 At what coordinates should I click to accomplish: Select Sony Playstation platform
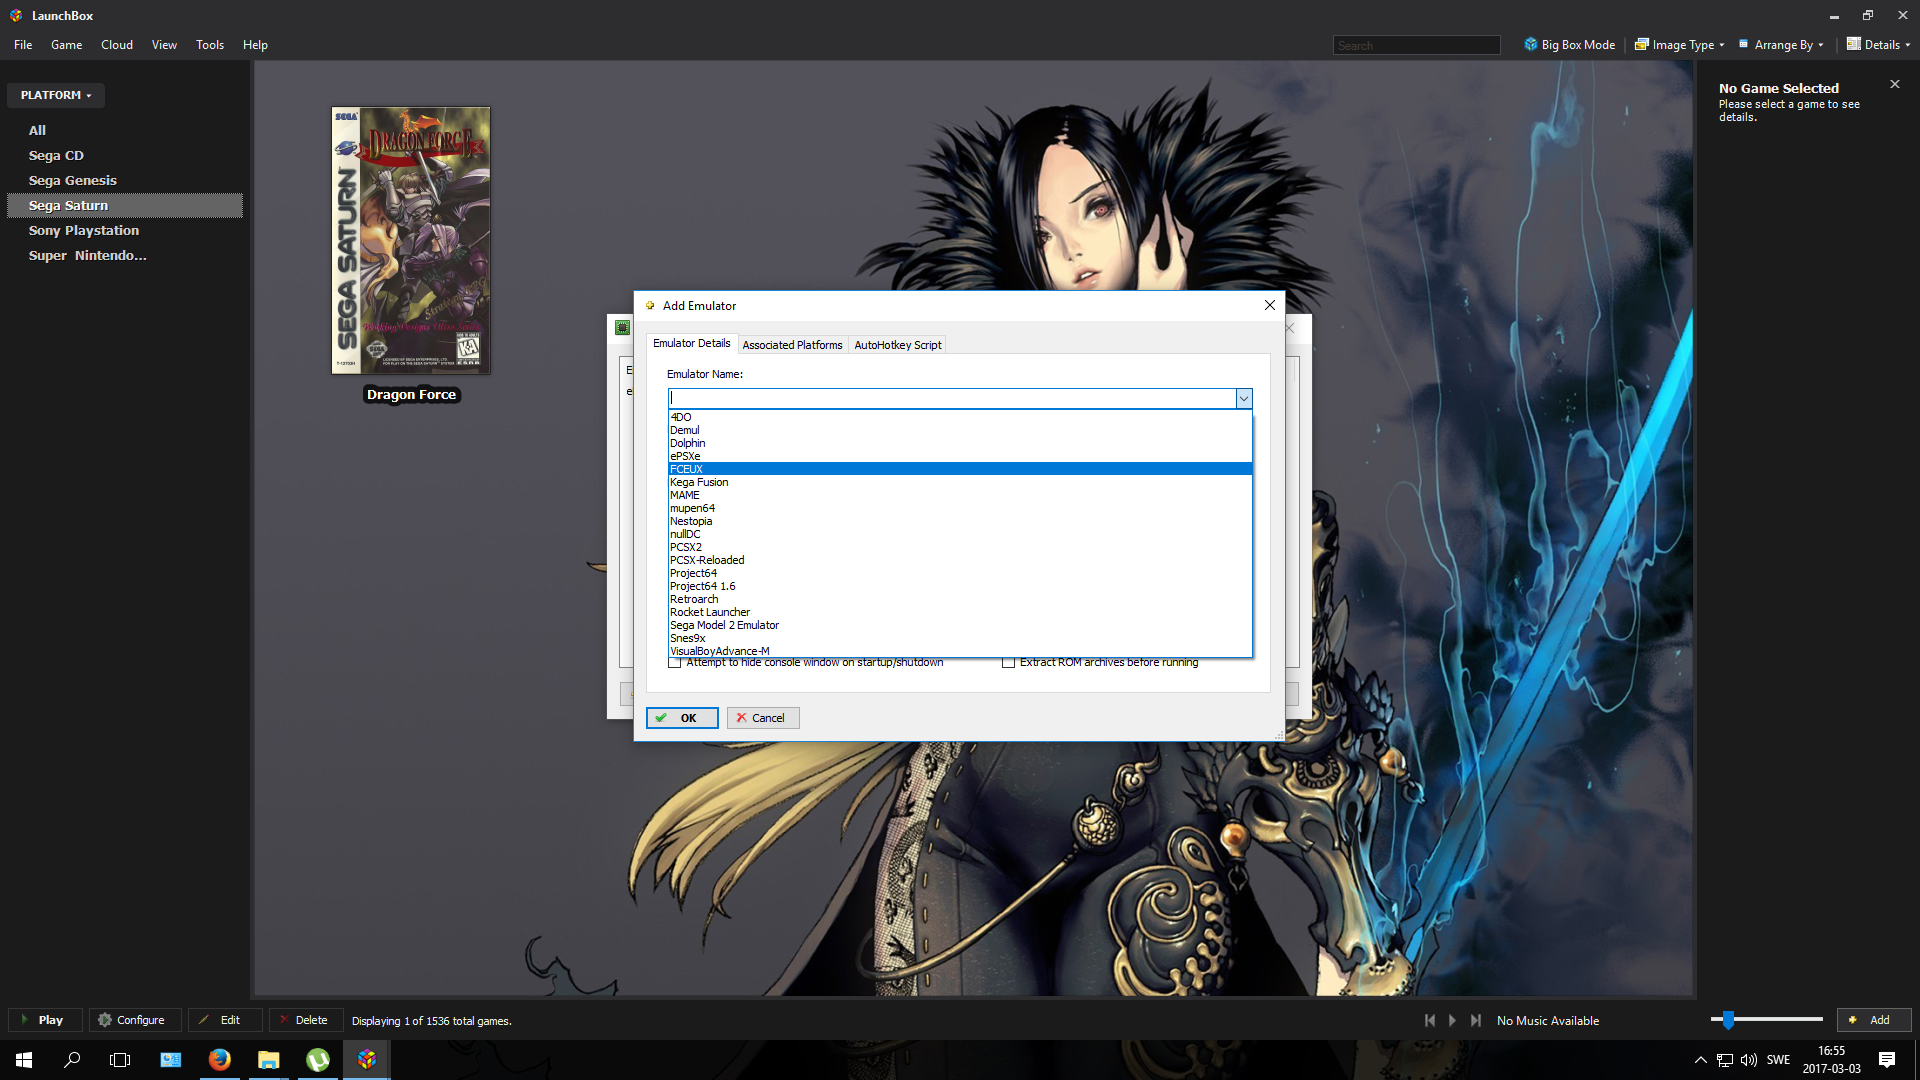tap(125, 230)
